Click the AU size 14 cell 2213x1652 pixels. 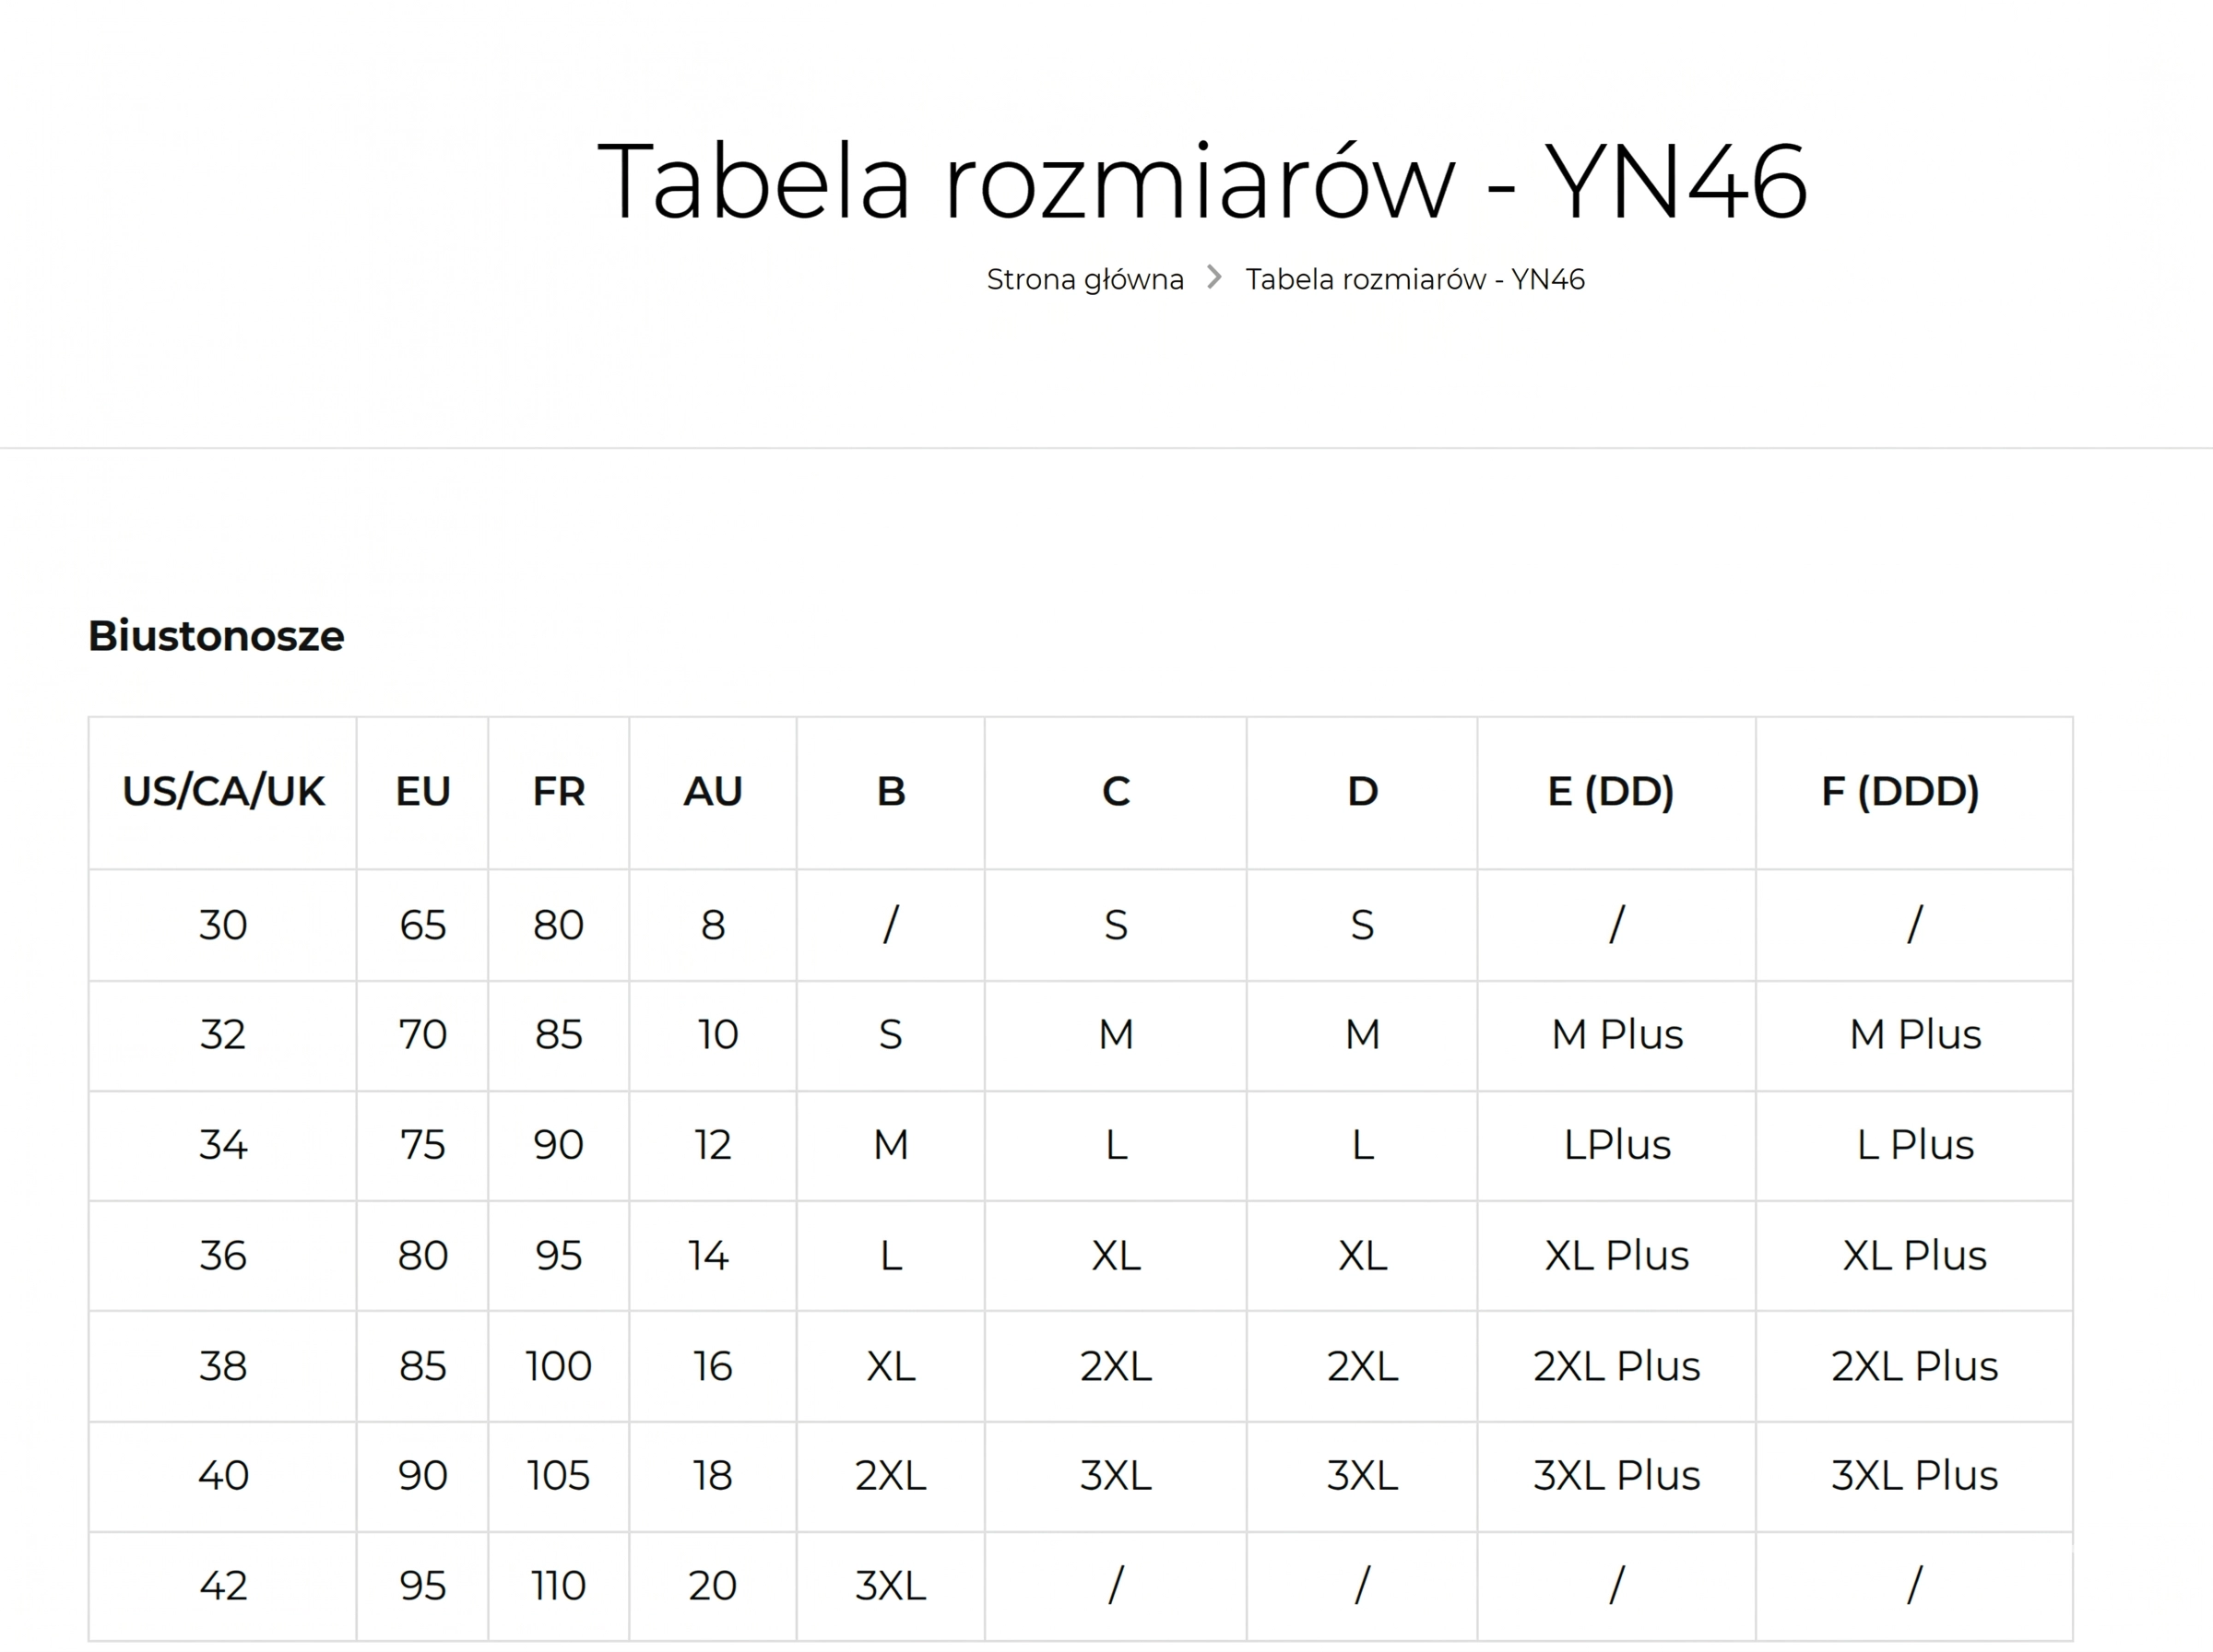(713, 1256)
